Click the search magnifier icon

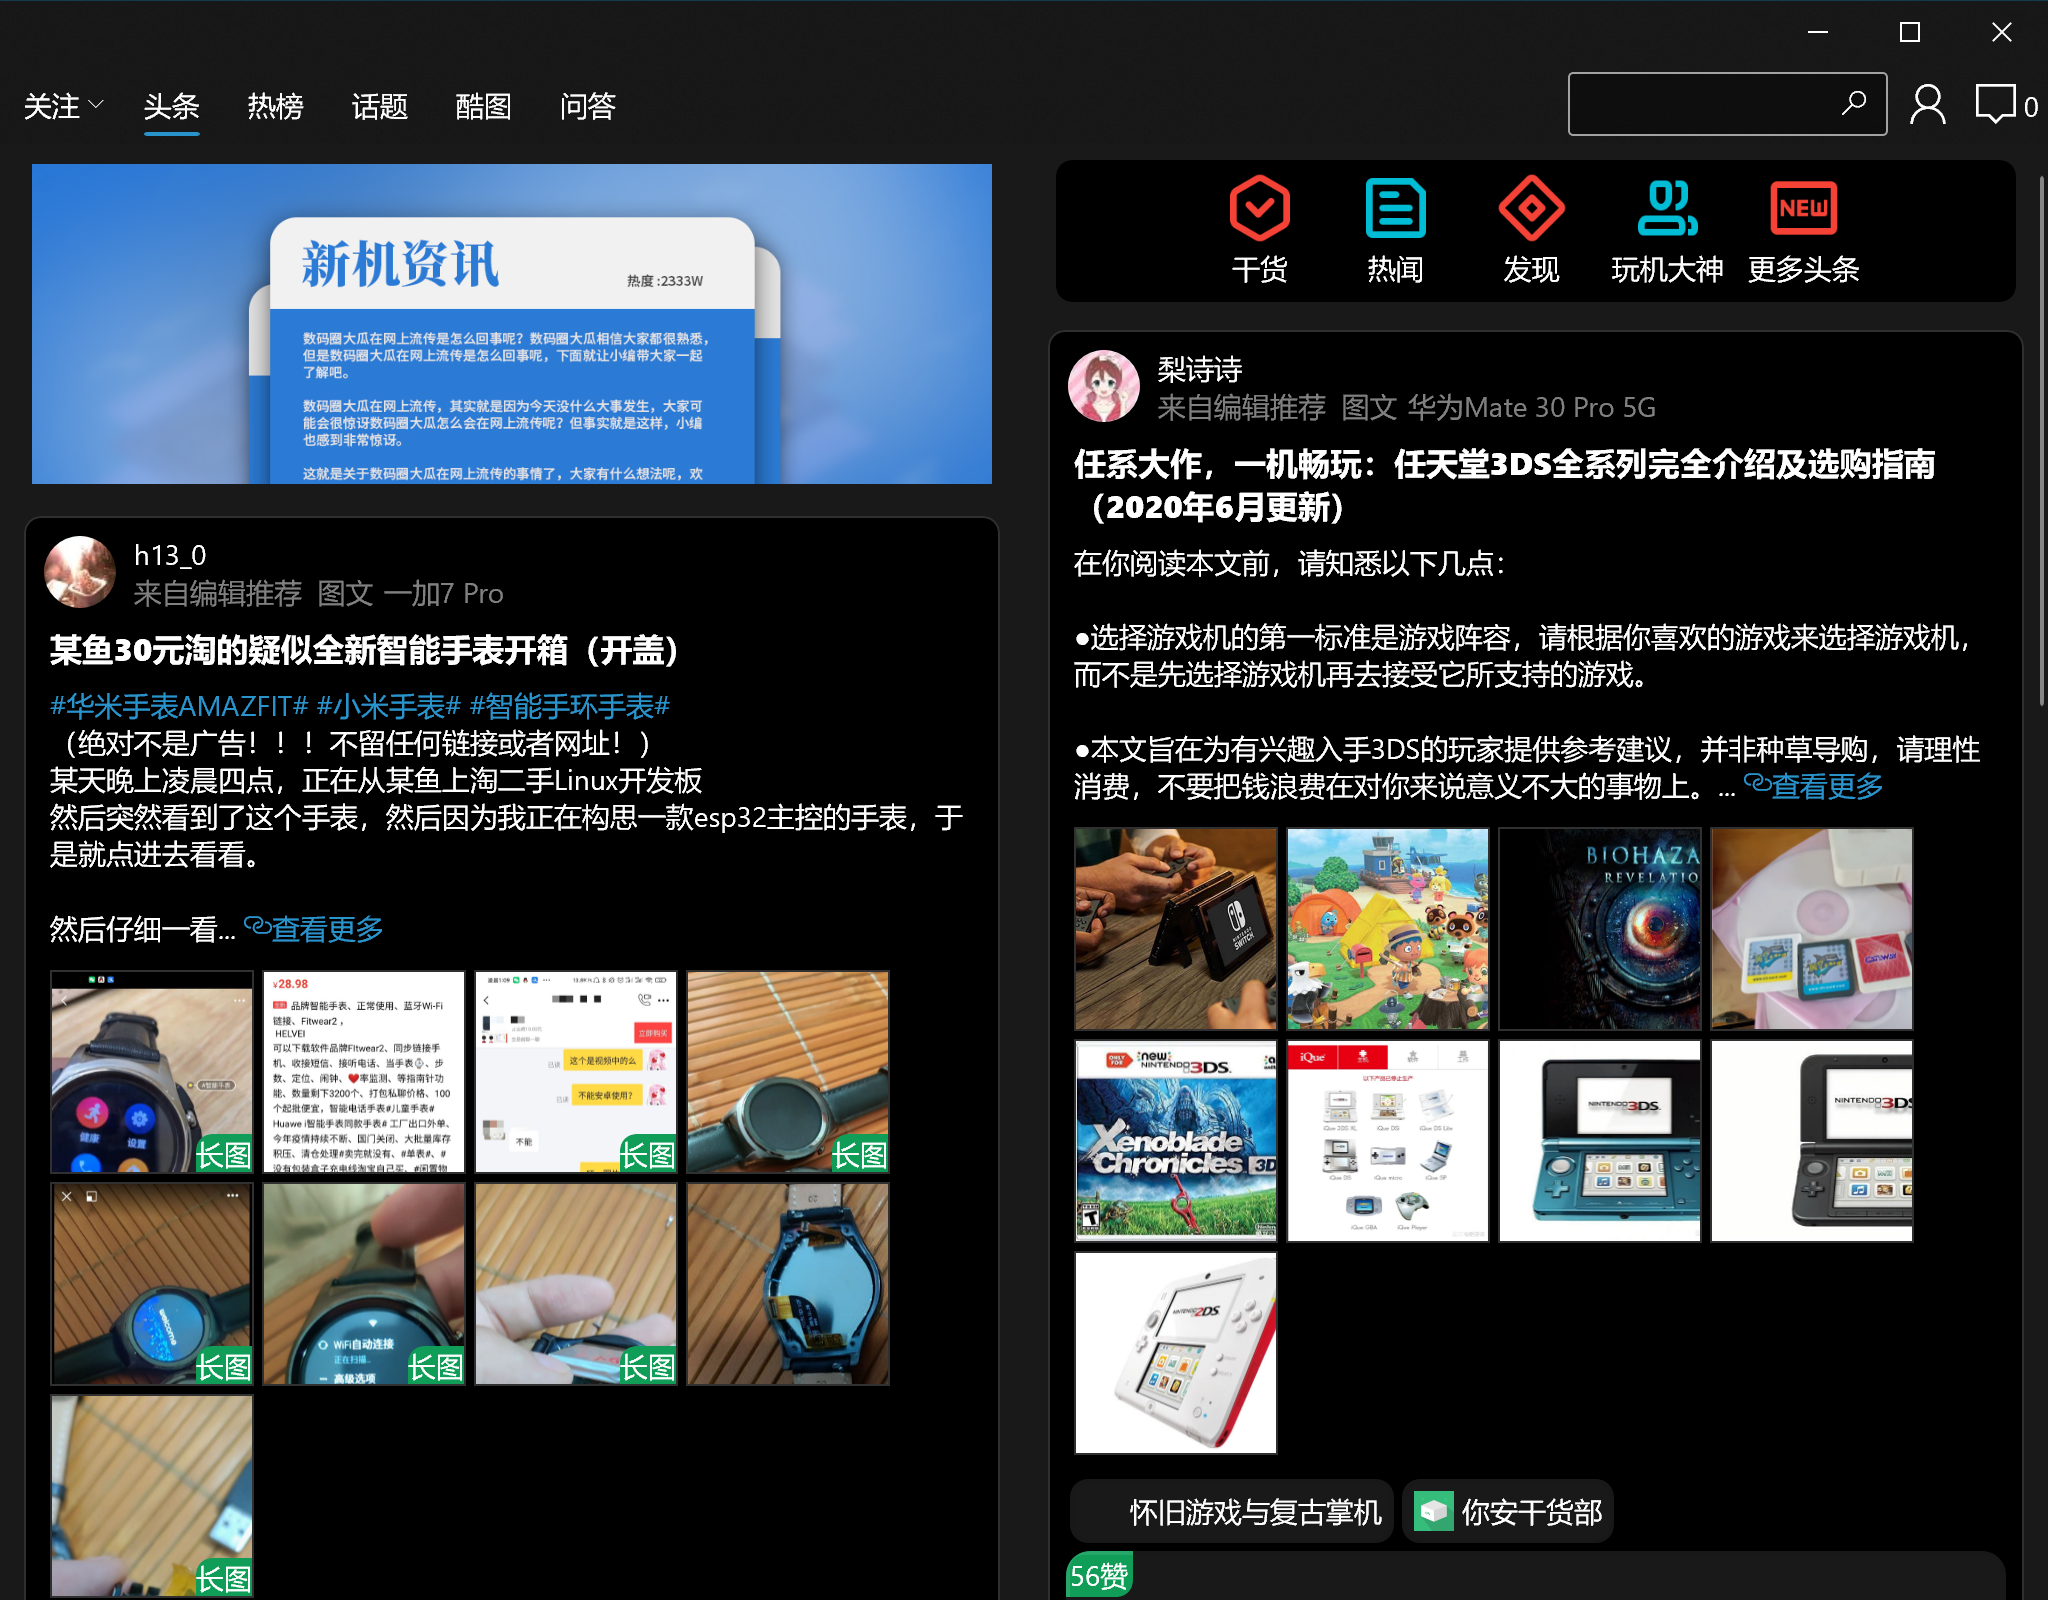1853,103
